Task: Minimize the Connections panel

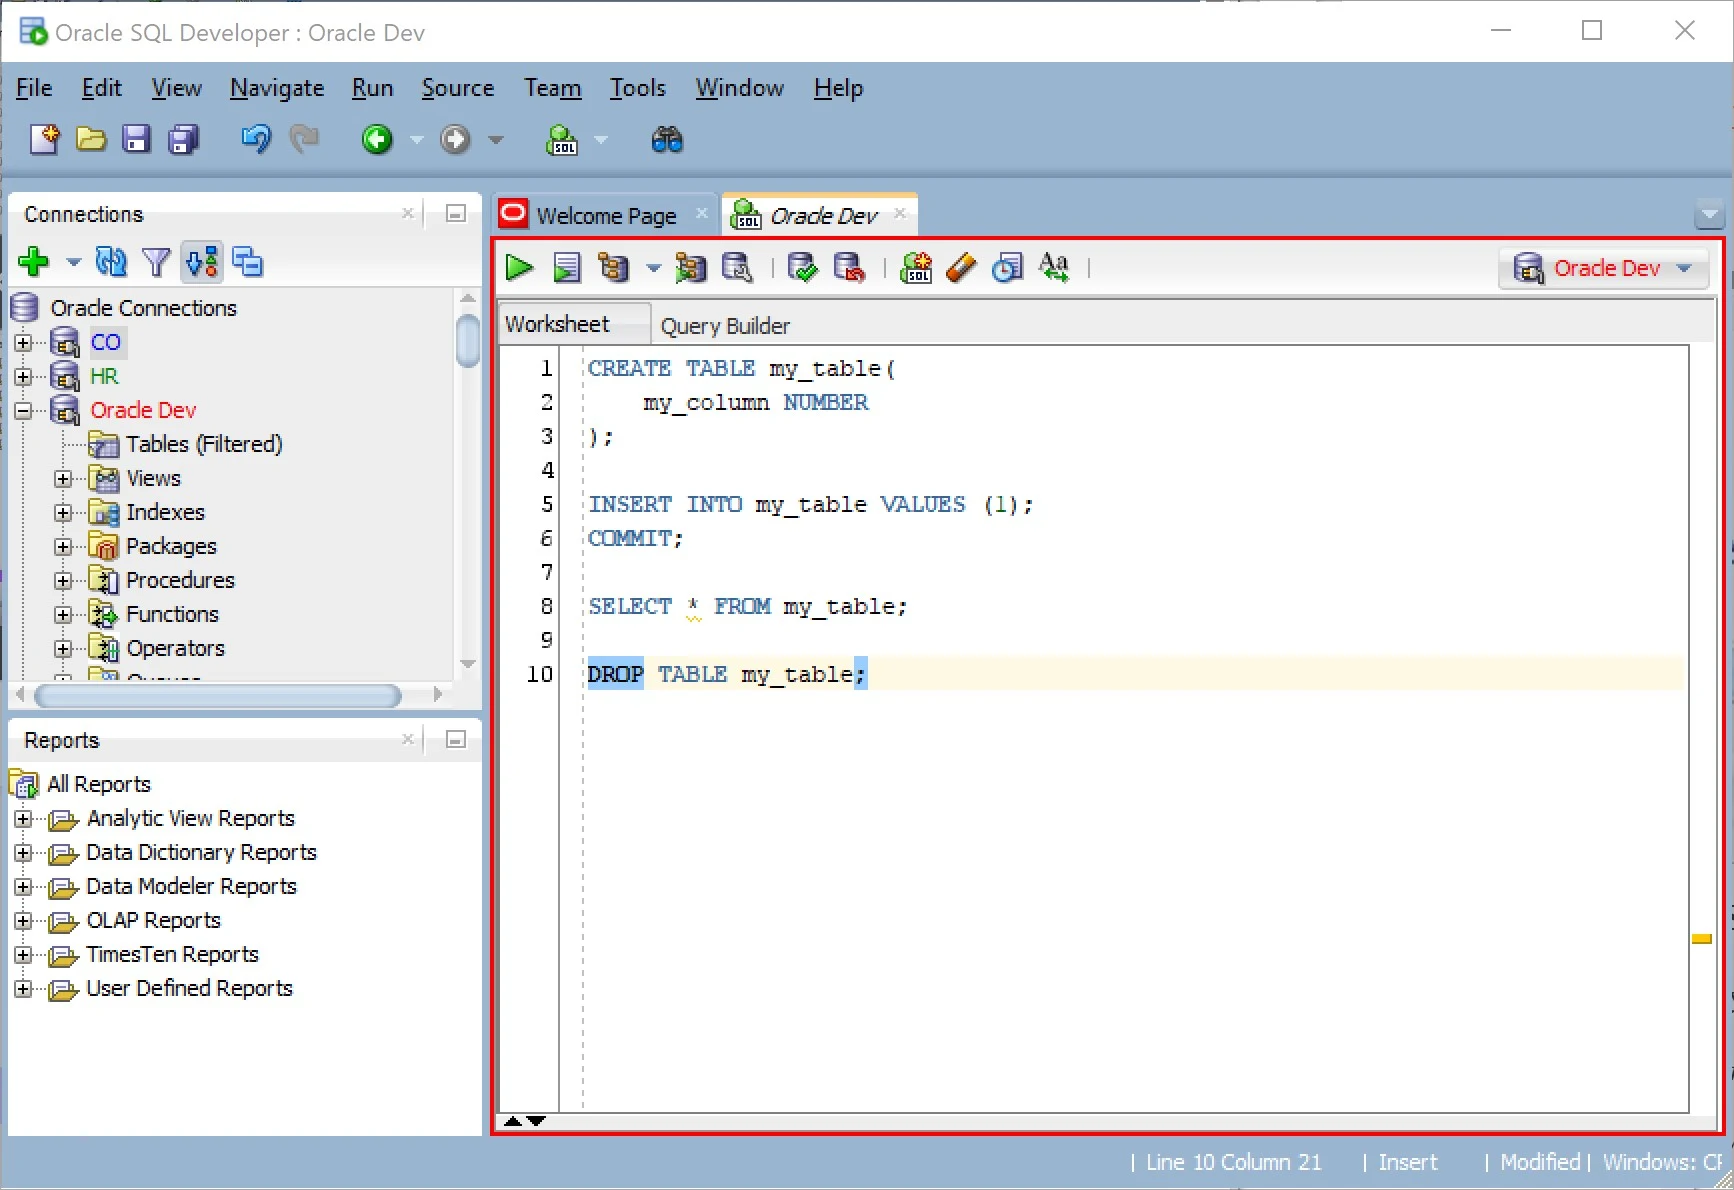Action: pos(455,213)
